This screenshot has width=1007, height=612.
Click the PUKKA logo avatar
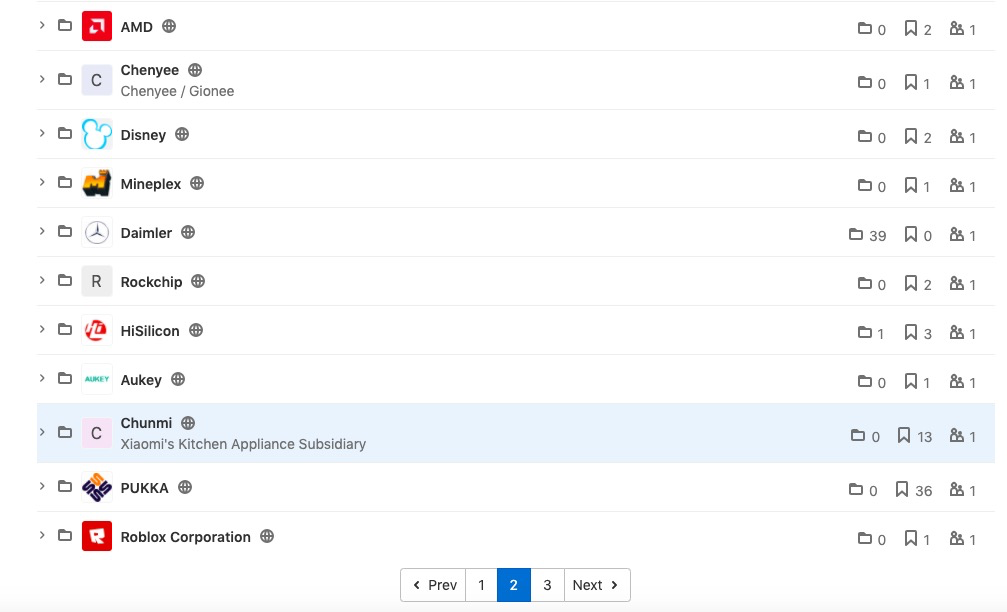[96, 488]
